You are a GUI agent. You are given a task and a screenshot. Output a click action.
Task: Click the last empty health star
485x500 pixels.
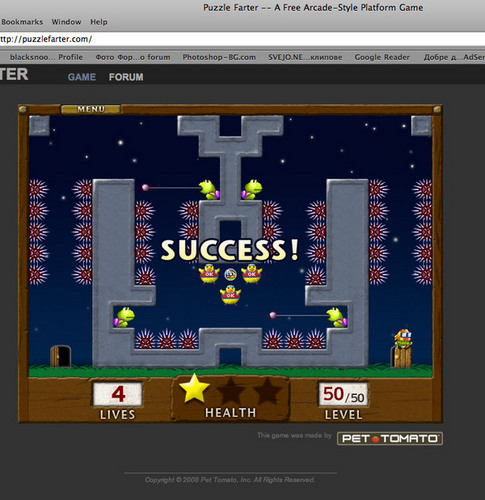tap(267, 391)
